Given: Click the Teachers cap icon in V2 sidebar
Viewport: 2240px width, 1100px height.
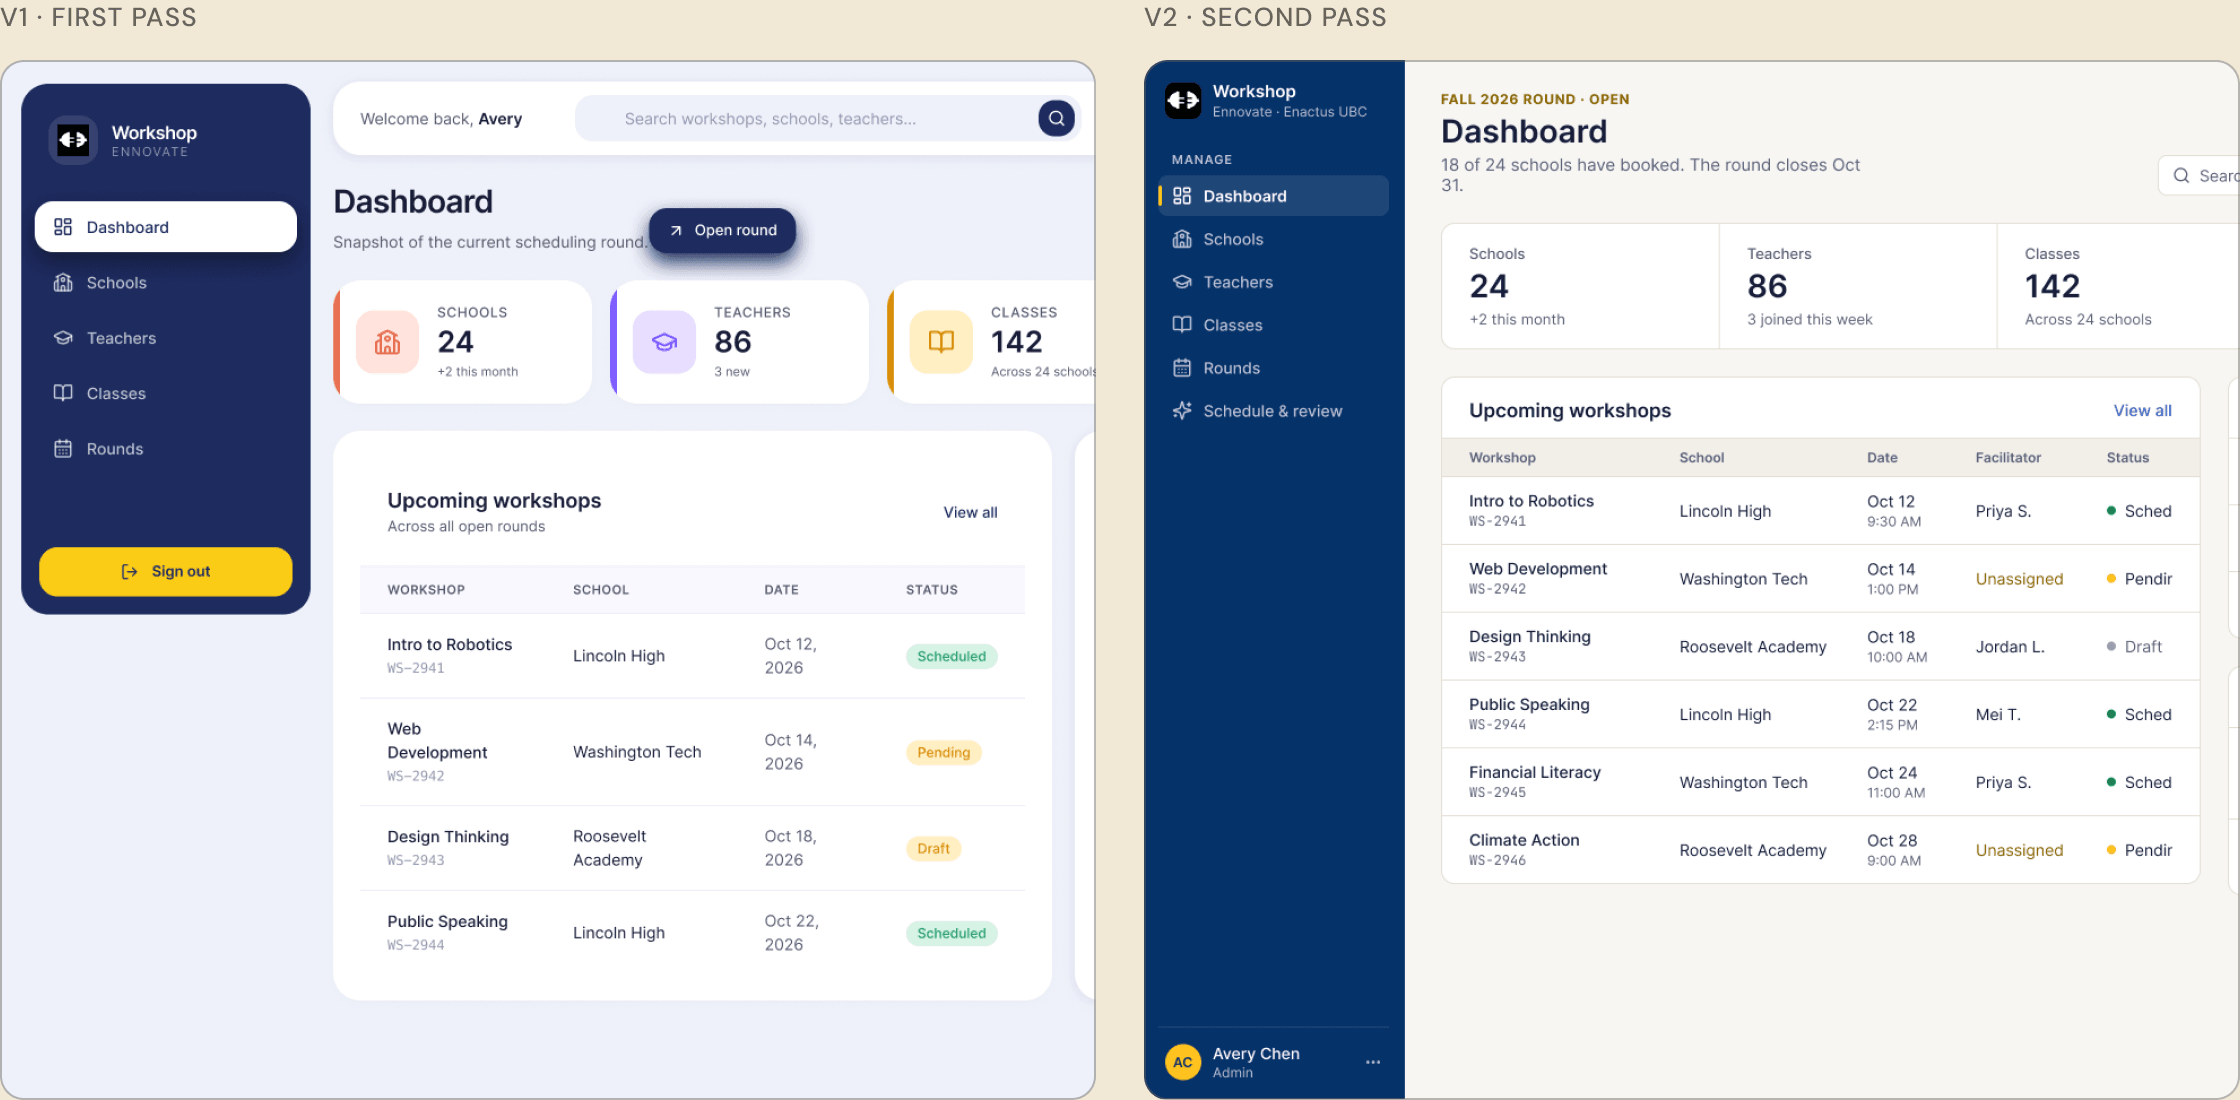Looking at the screenshot, I should pos(1182,282).
